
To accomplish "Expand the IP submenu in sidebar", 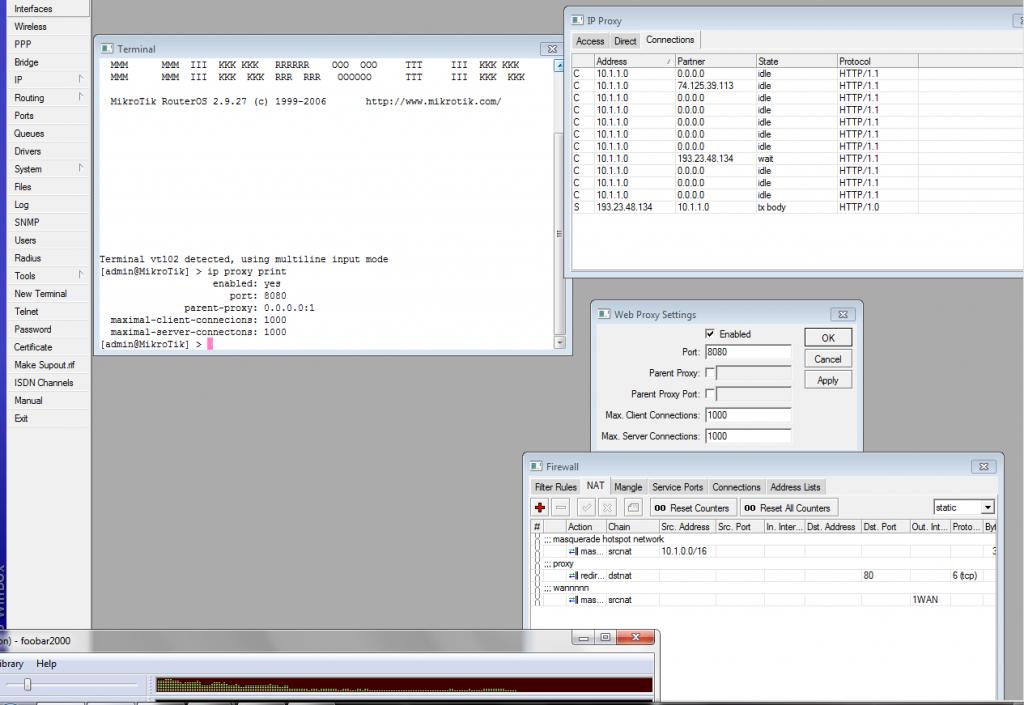I will 80,79.
